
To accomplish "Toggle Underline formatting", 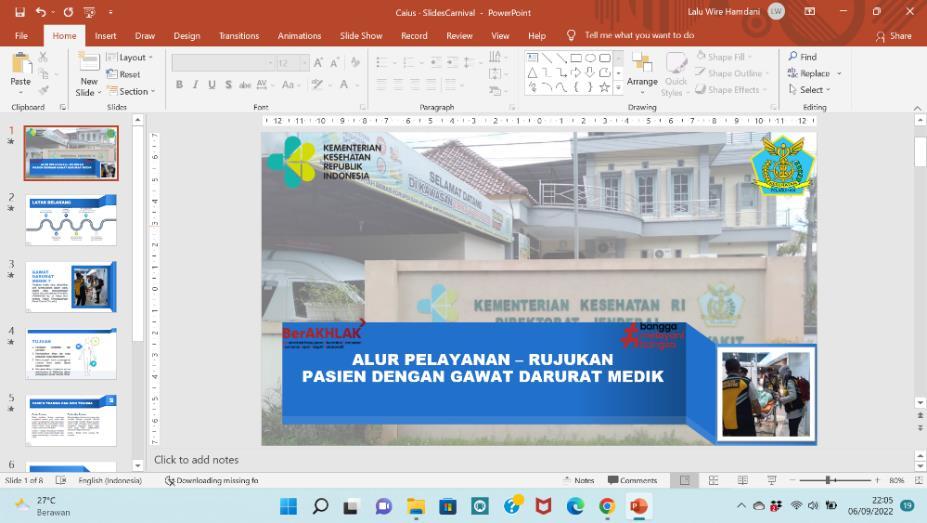I will point(212,85).
